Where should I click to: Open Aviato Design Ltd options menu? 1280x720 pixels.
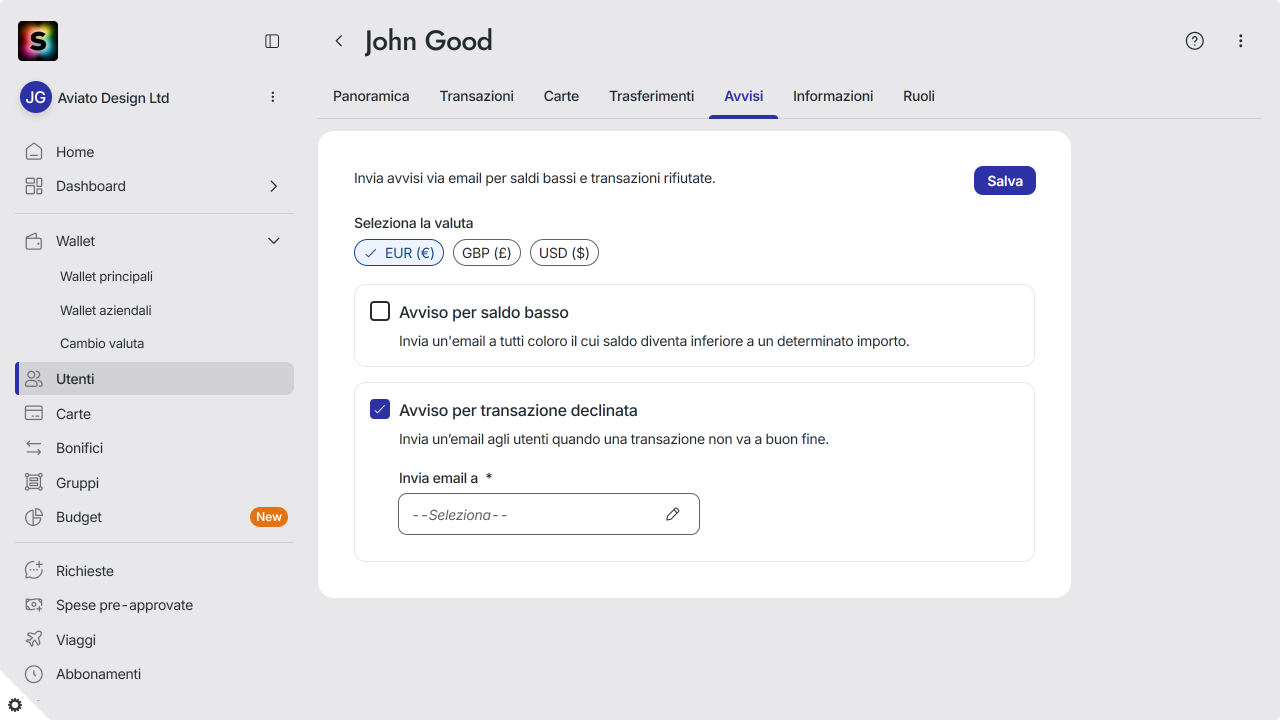pyautogui.click(x=273, y=97)
